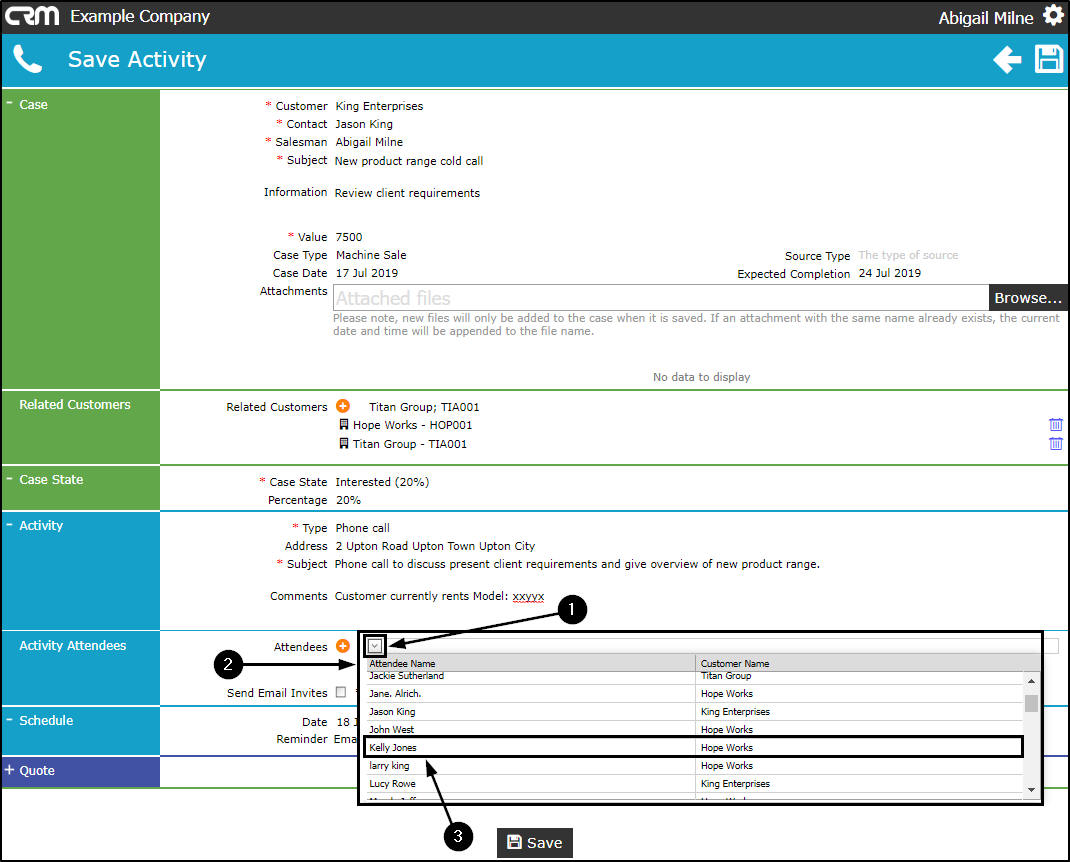Collapse the Schedule section
The width and height of the screenshot is (1070, 862).
pyautogui.click(x=10, y=719)
